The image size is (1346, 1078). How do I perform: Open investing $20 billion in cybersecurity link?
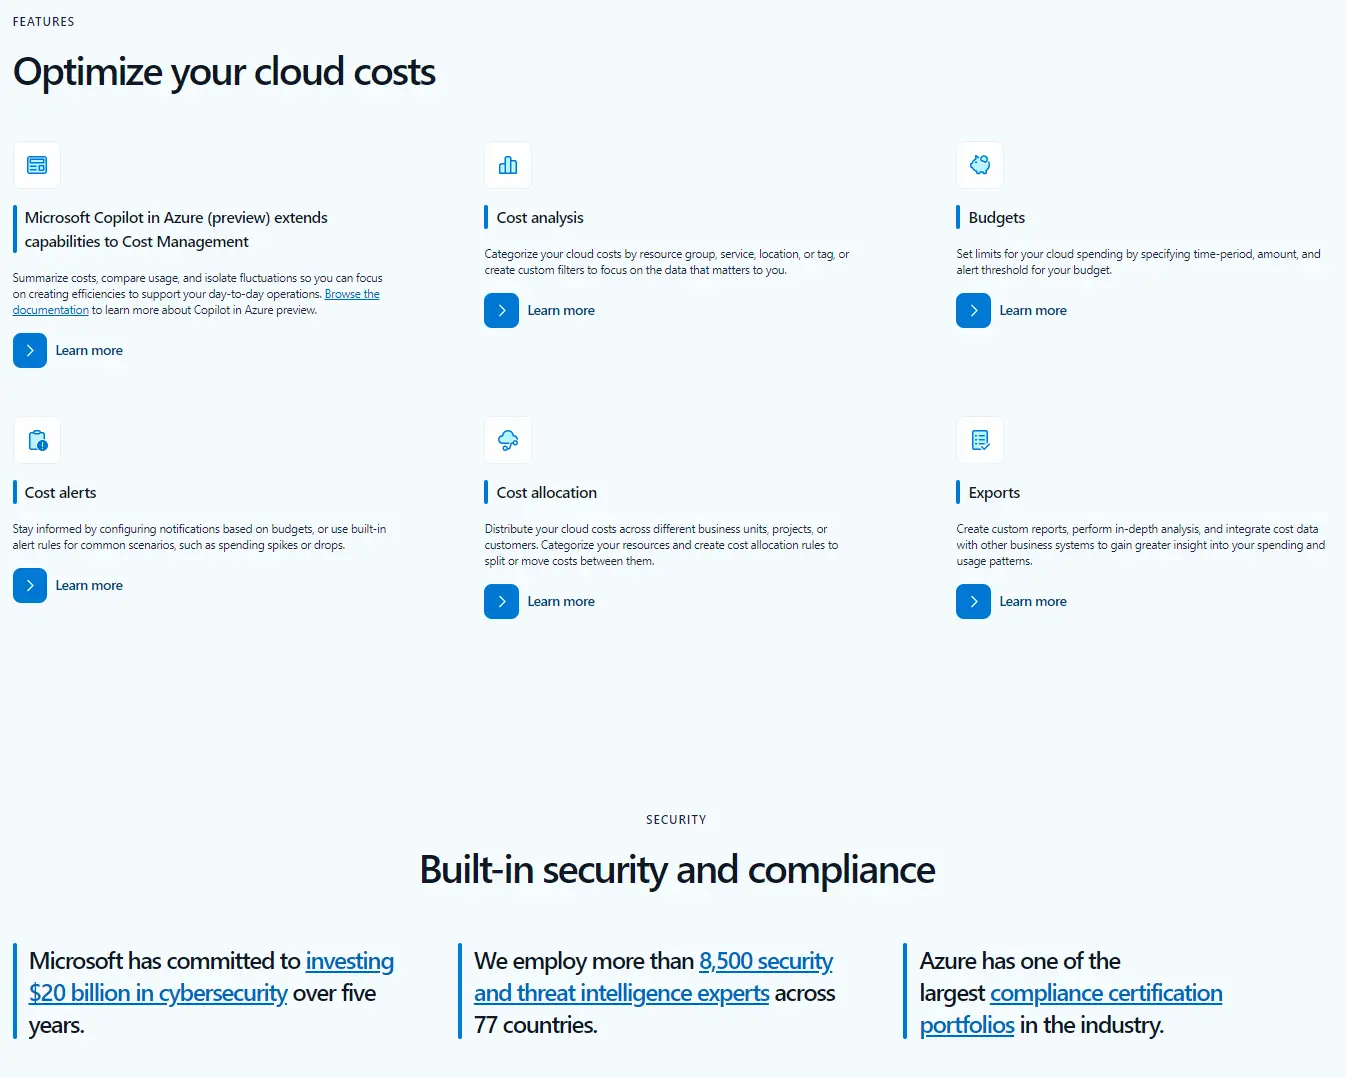tap(158, 993)
